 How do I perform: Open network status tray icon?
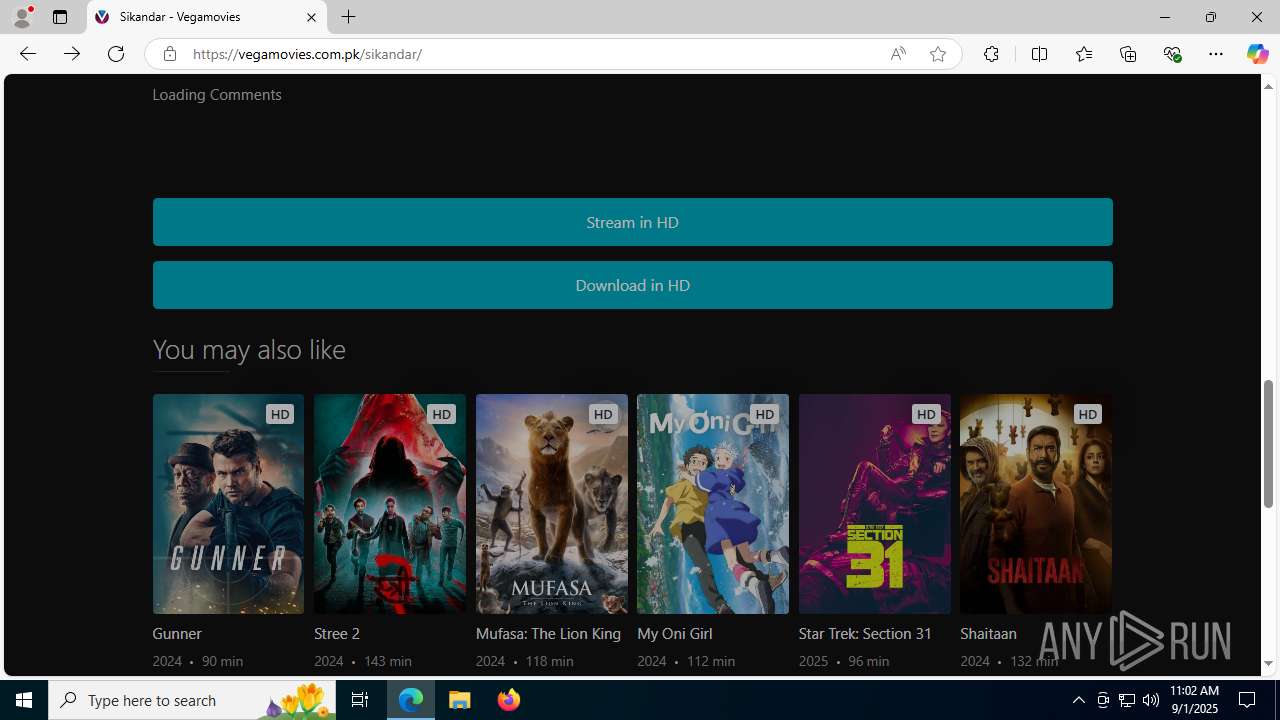(1127, 700)
